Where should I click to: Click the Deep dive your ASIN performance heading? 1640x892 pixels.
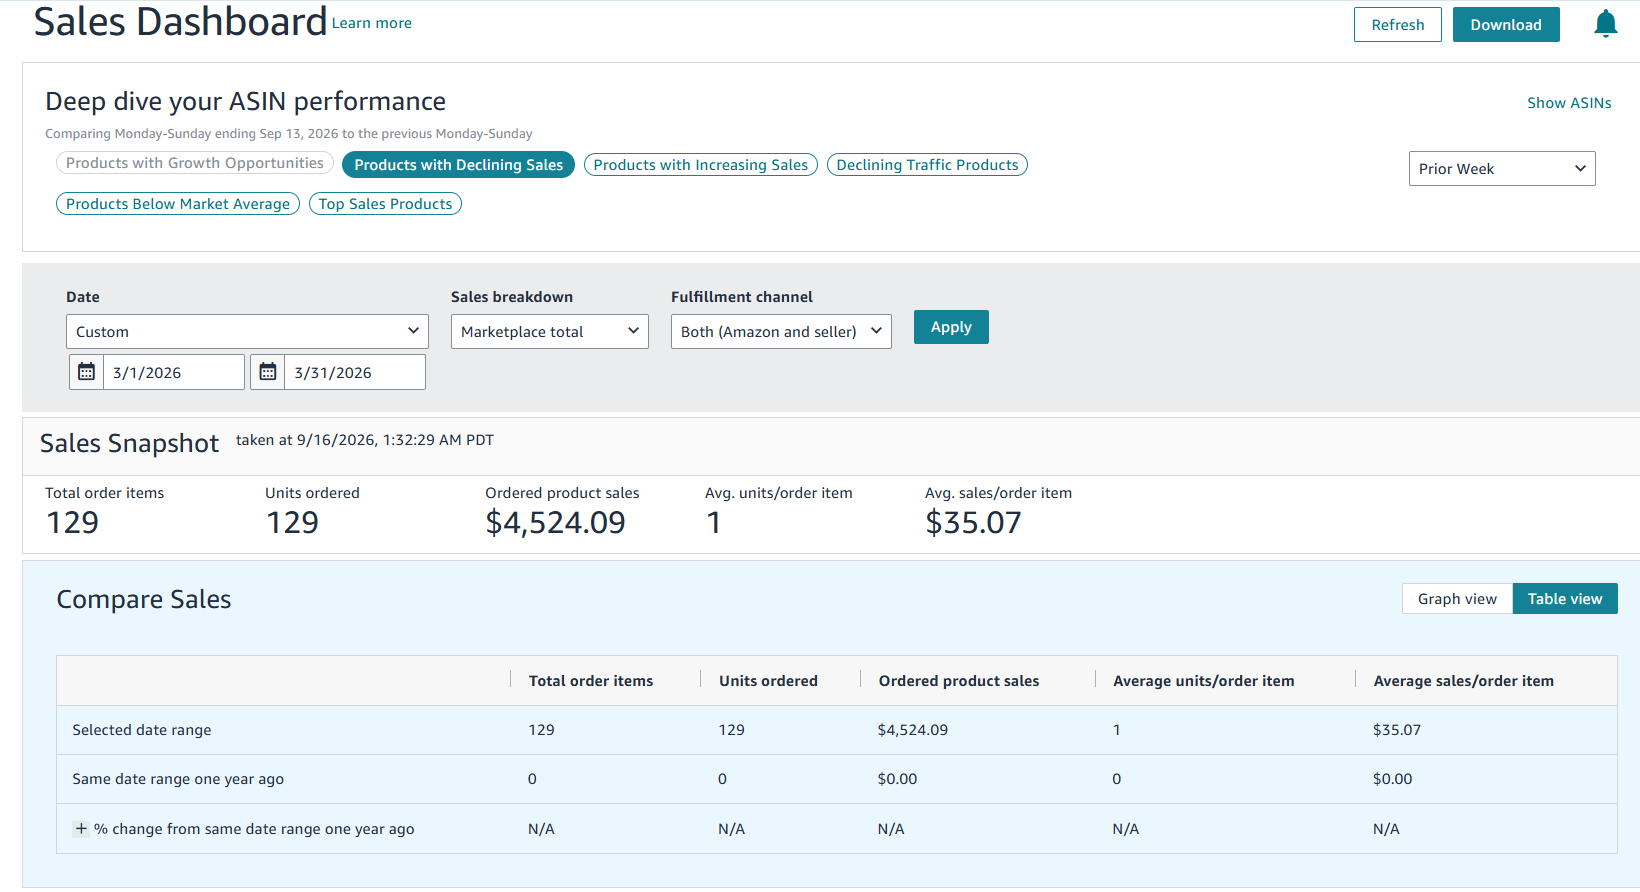point(245,101)
